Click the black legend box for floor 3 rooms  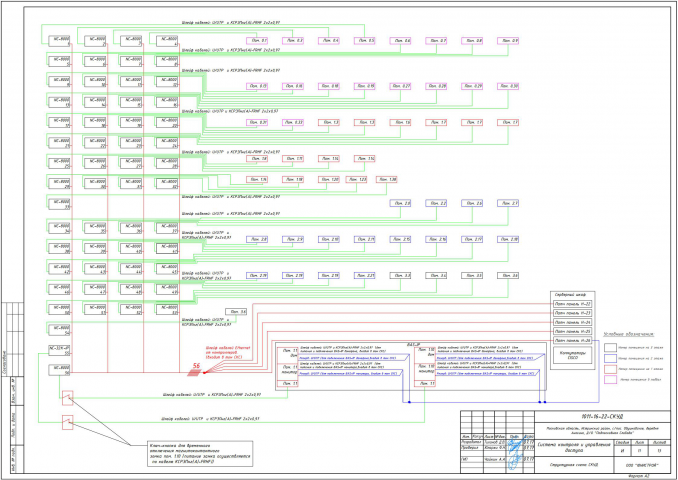(610, 347)
